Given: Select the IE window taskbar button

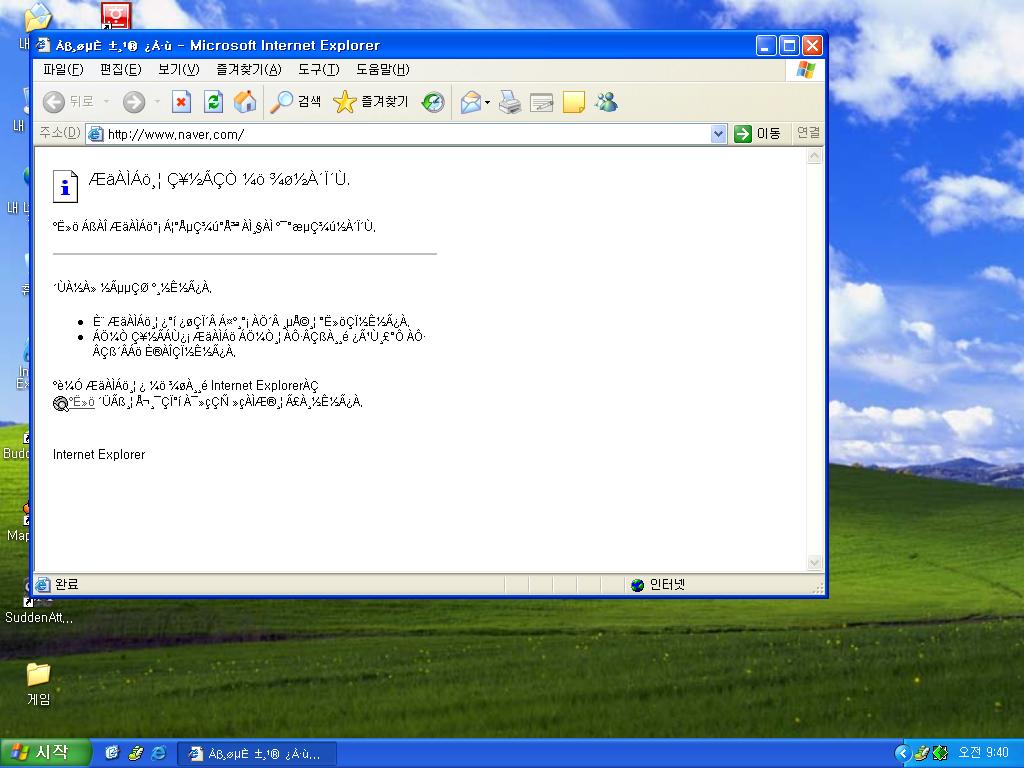Looking at the screenshot, I should point(257,754).
